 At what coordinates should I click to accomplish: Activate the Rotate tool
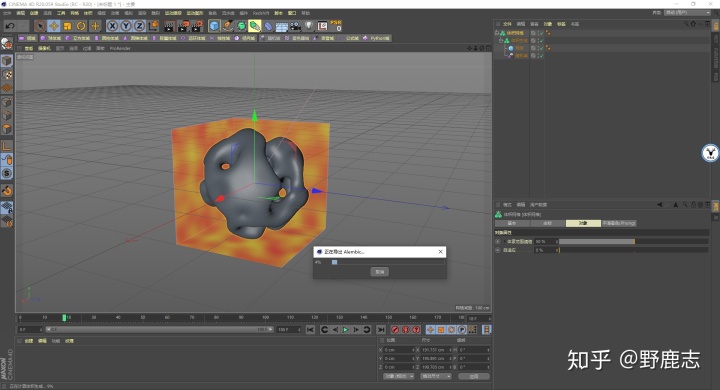pos(81,26)
